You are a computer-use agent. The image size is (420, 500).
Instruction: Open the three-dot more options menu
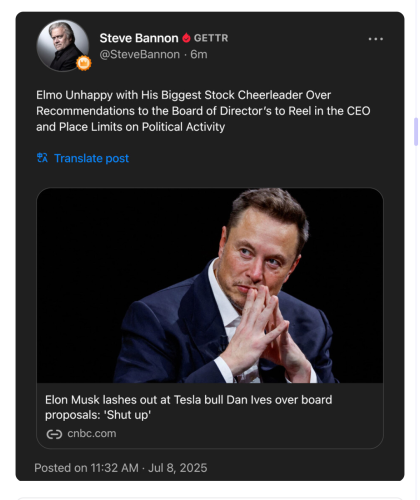click(x=376, y=39)
